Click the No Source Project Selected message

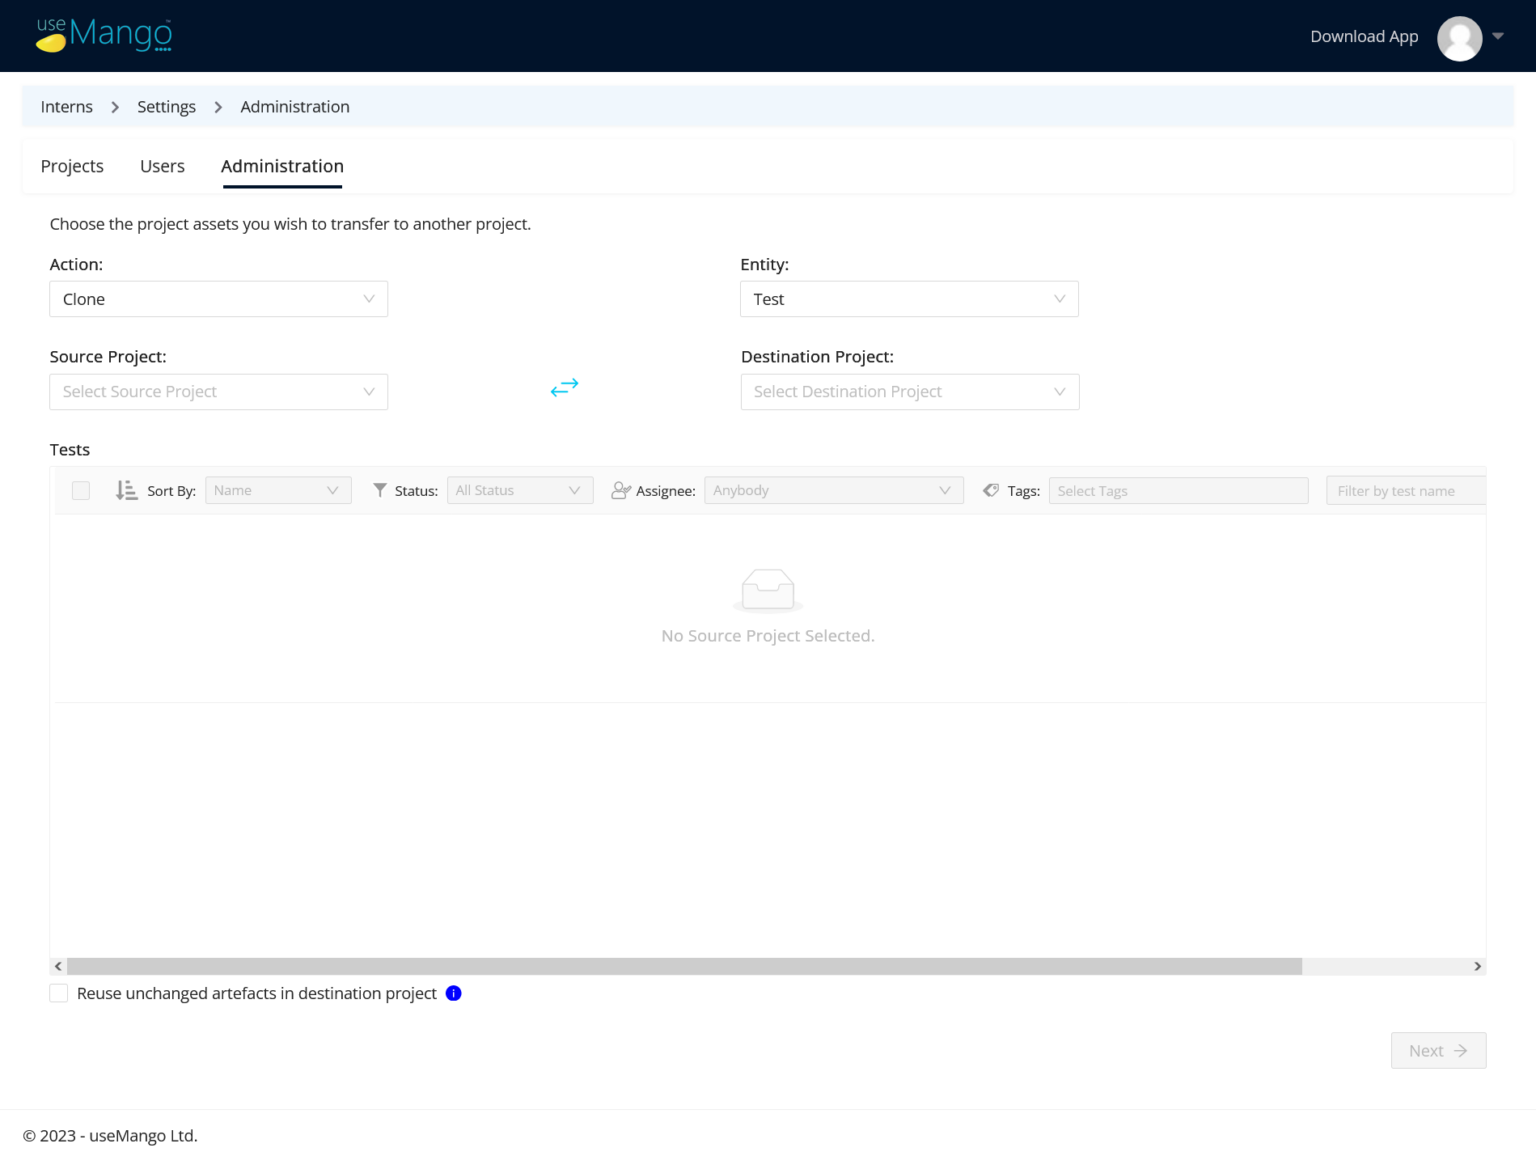tap(768, 636)
